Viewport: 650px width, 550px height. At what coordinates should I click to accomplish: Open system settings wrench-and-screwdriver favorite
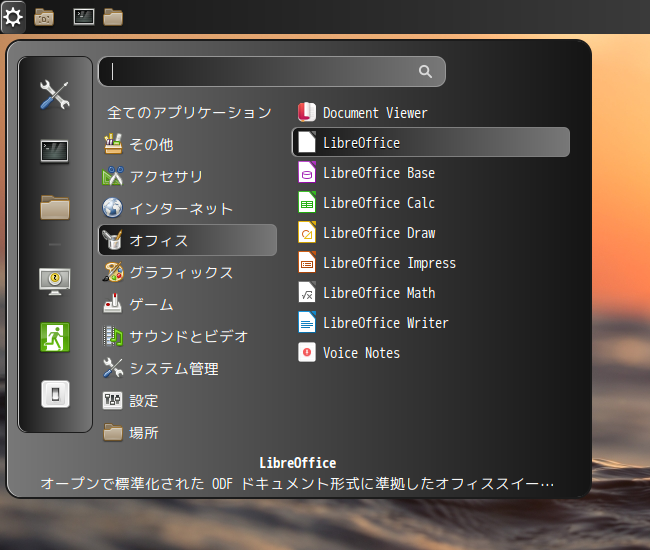55,94
